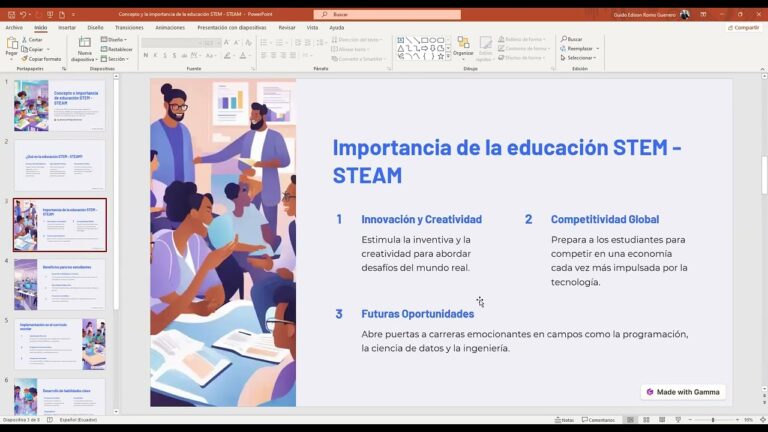Switch to Reading view in status bar
Screen dimensions: 768x432
click(662, 420)
